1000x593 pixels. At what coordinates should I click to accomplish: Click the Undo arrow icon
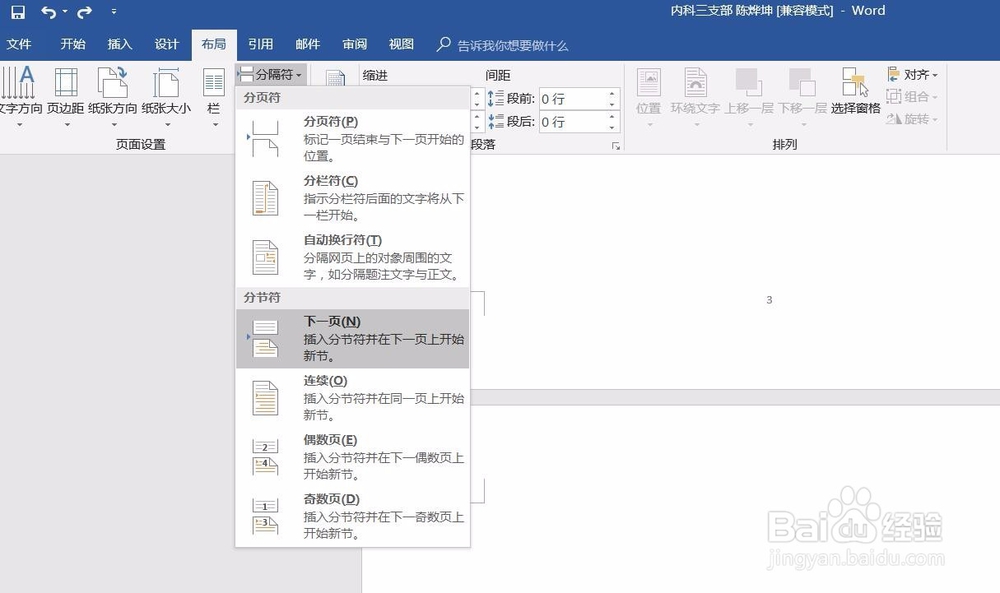point(48,11)
